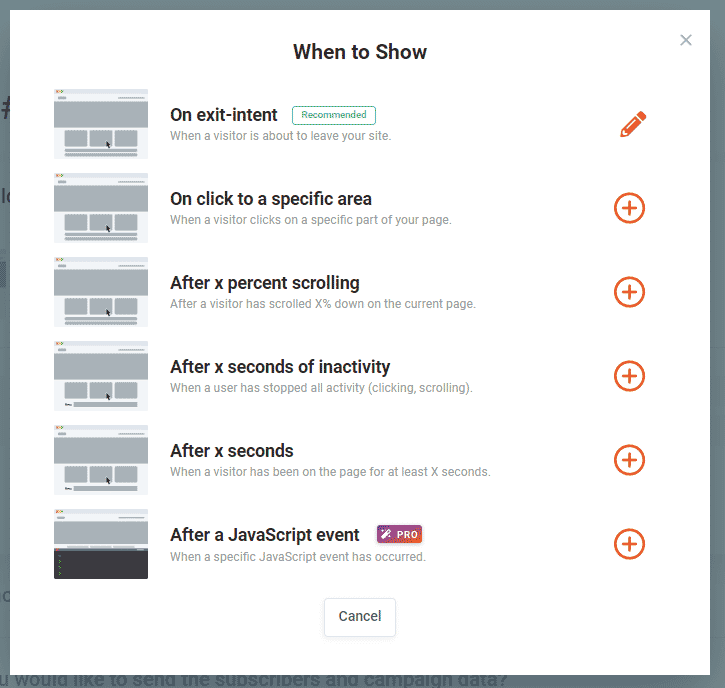Click the PRO badge next to JavaScript event

[399, 534]
